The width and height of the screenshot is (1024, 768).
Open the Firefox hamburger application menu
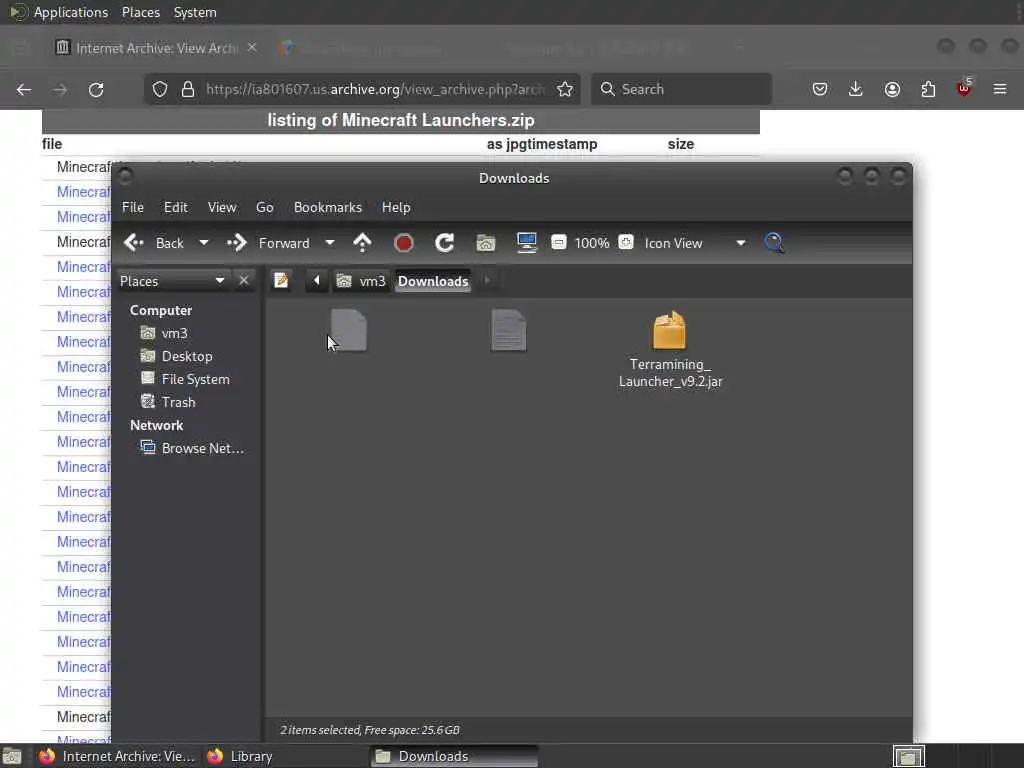1000,89
